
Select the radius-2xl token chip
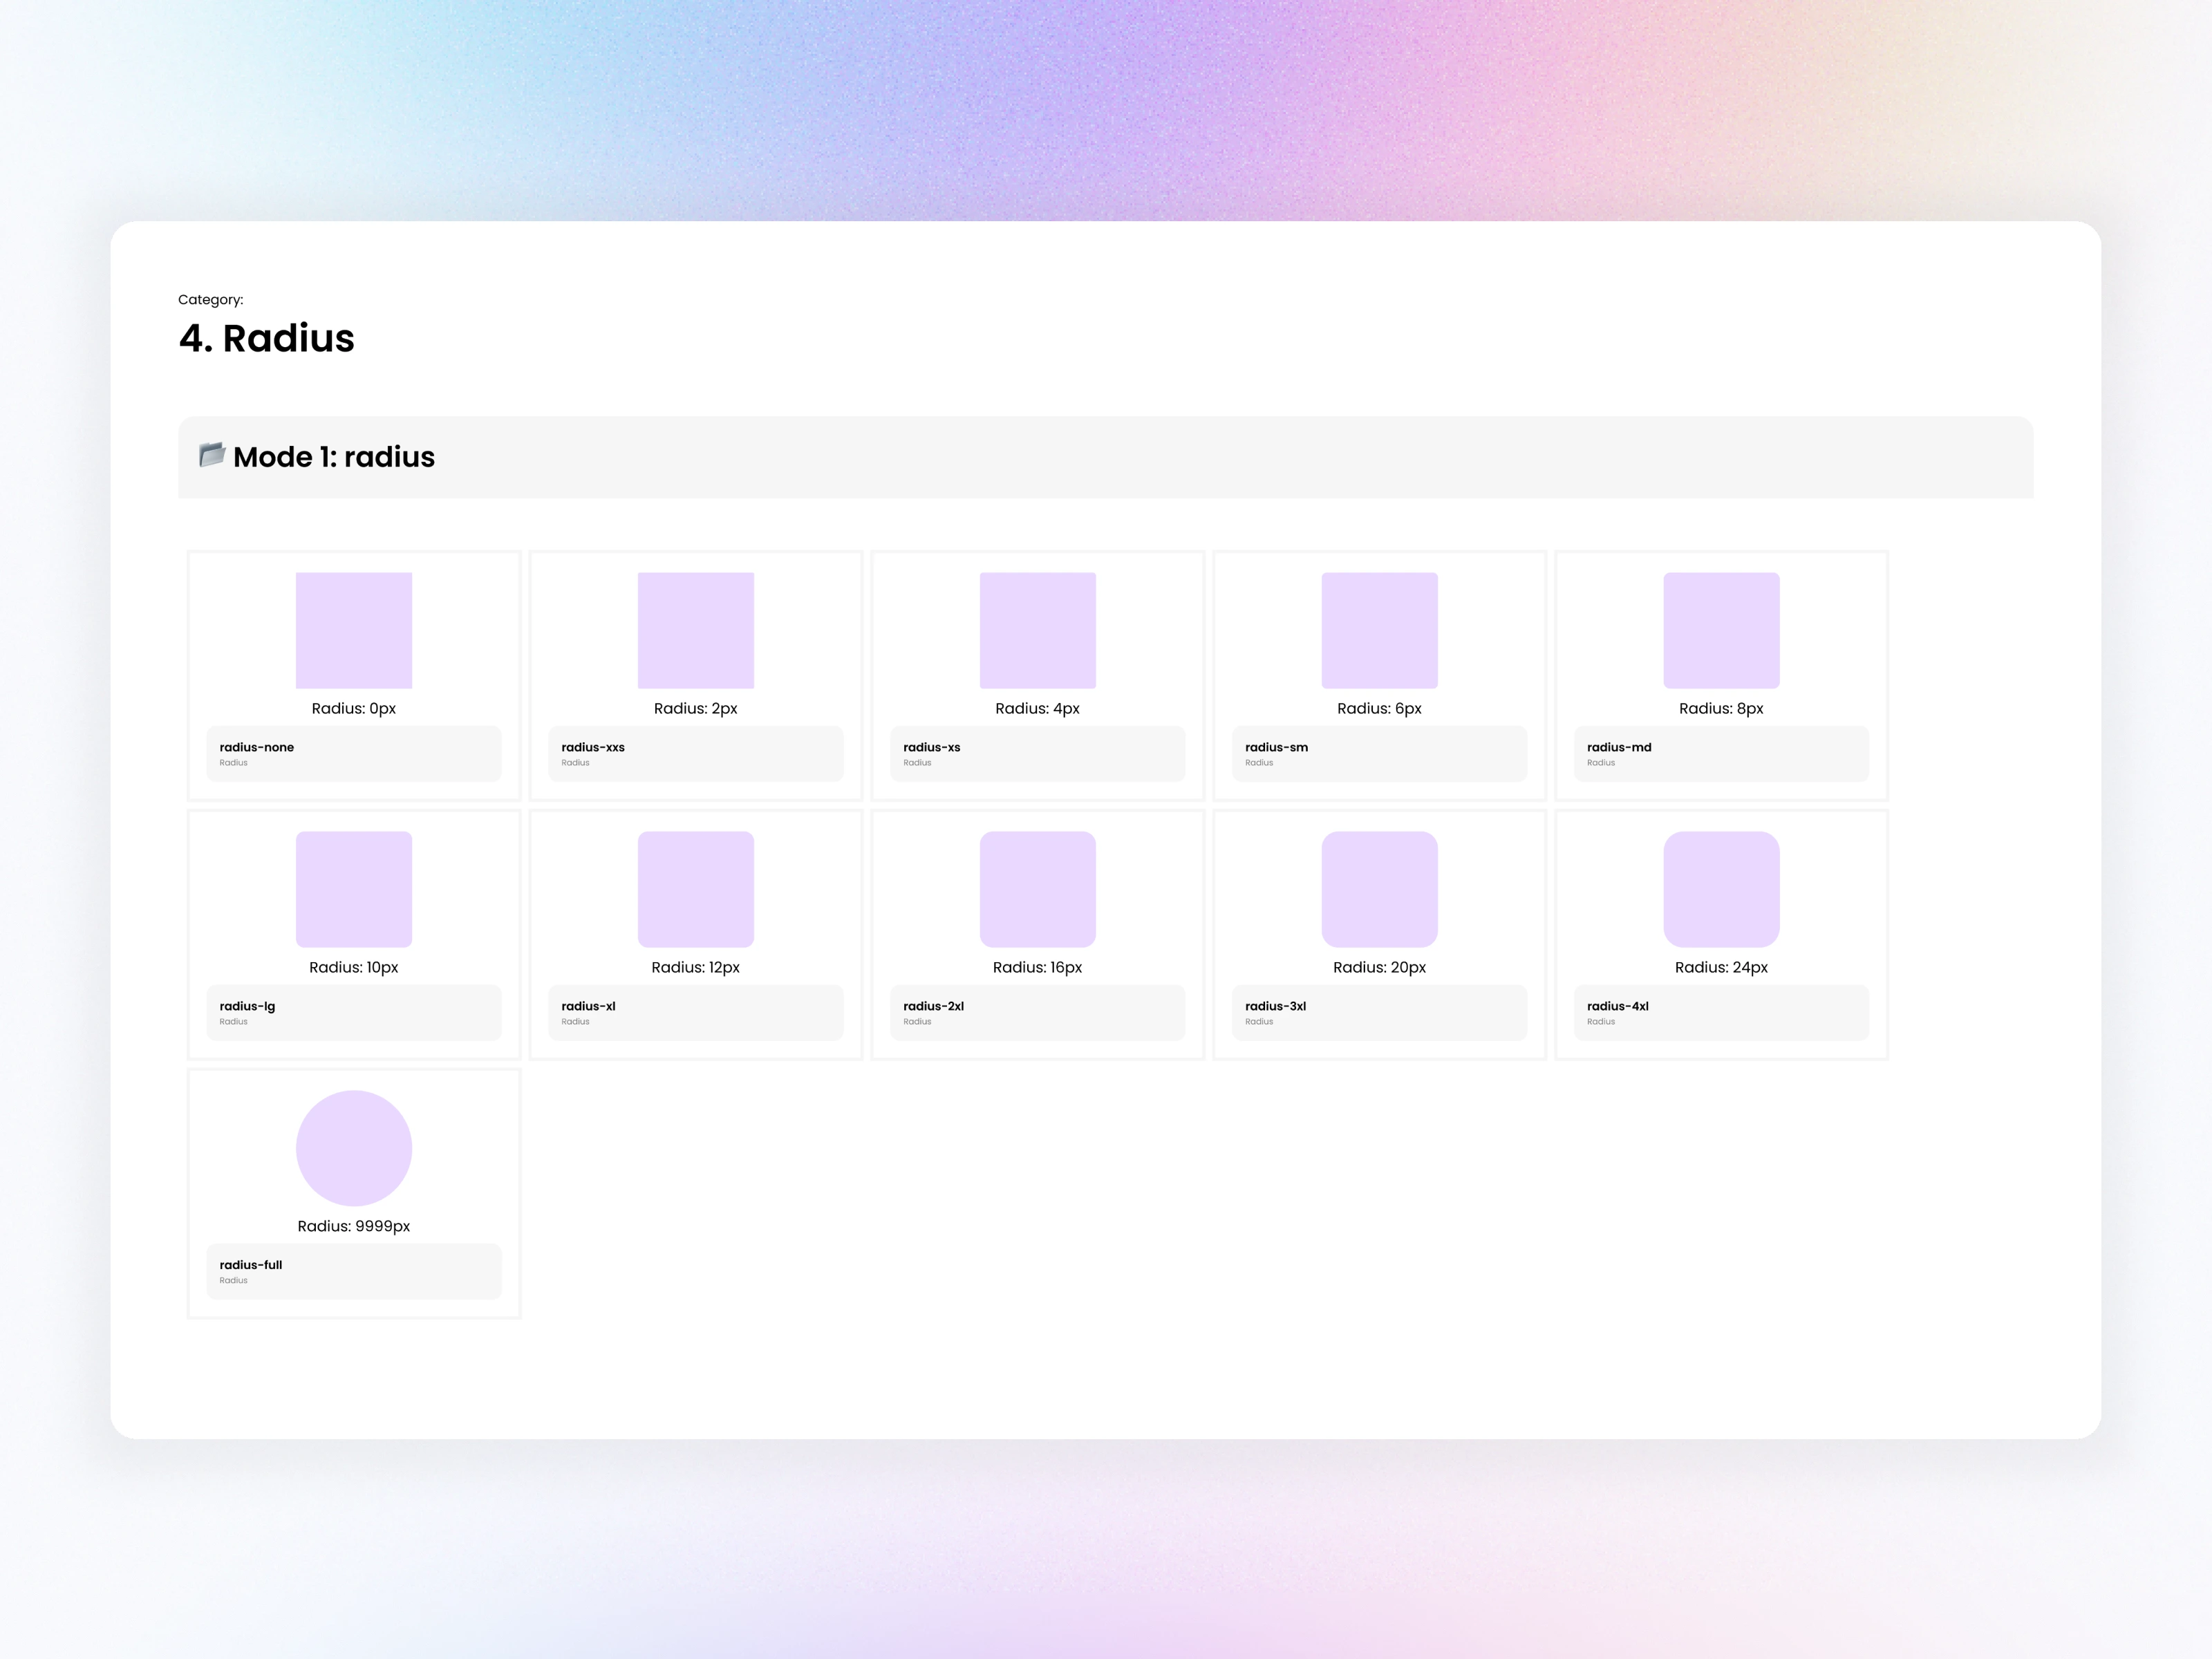1037,1013
